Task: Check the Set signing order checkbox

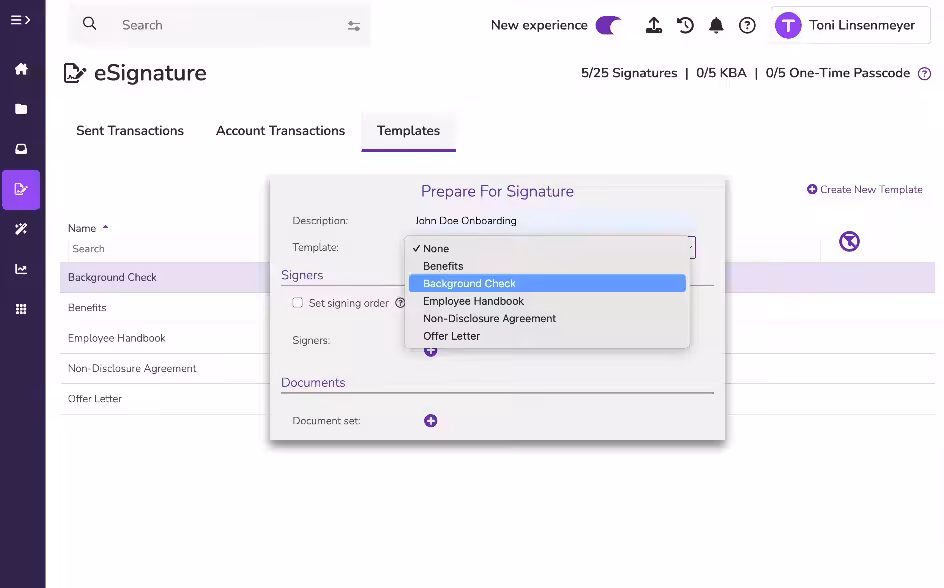Action: (x=297, y=303)
